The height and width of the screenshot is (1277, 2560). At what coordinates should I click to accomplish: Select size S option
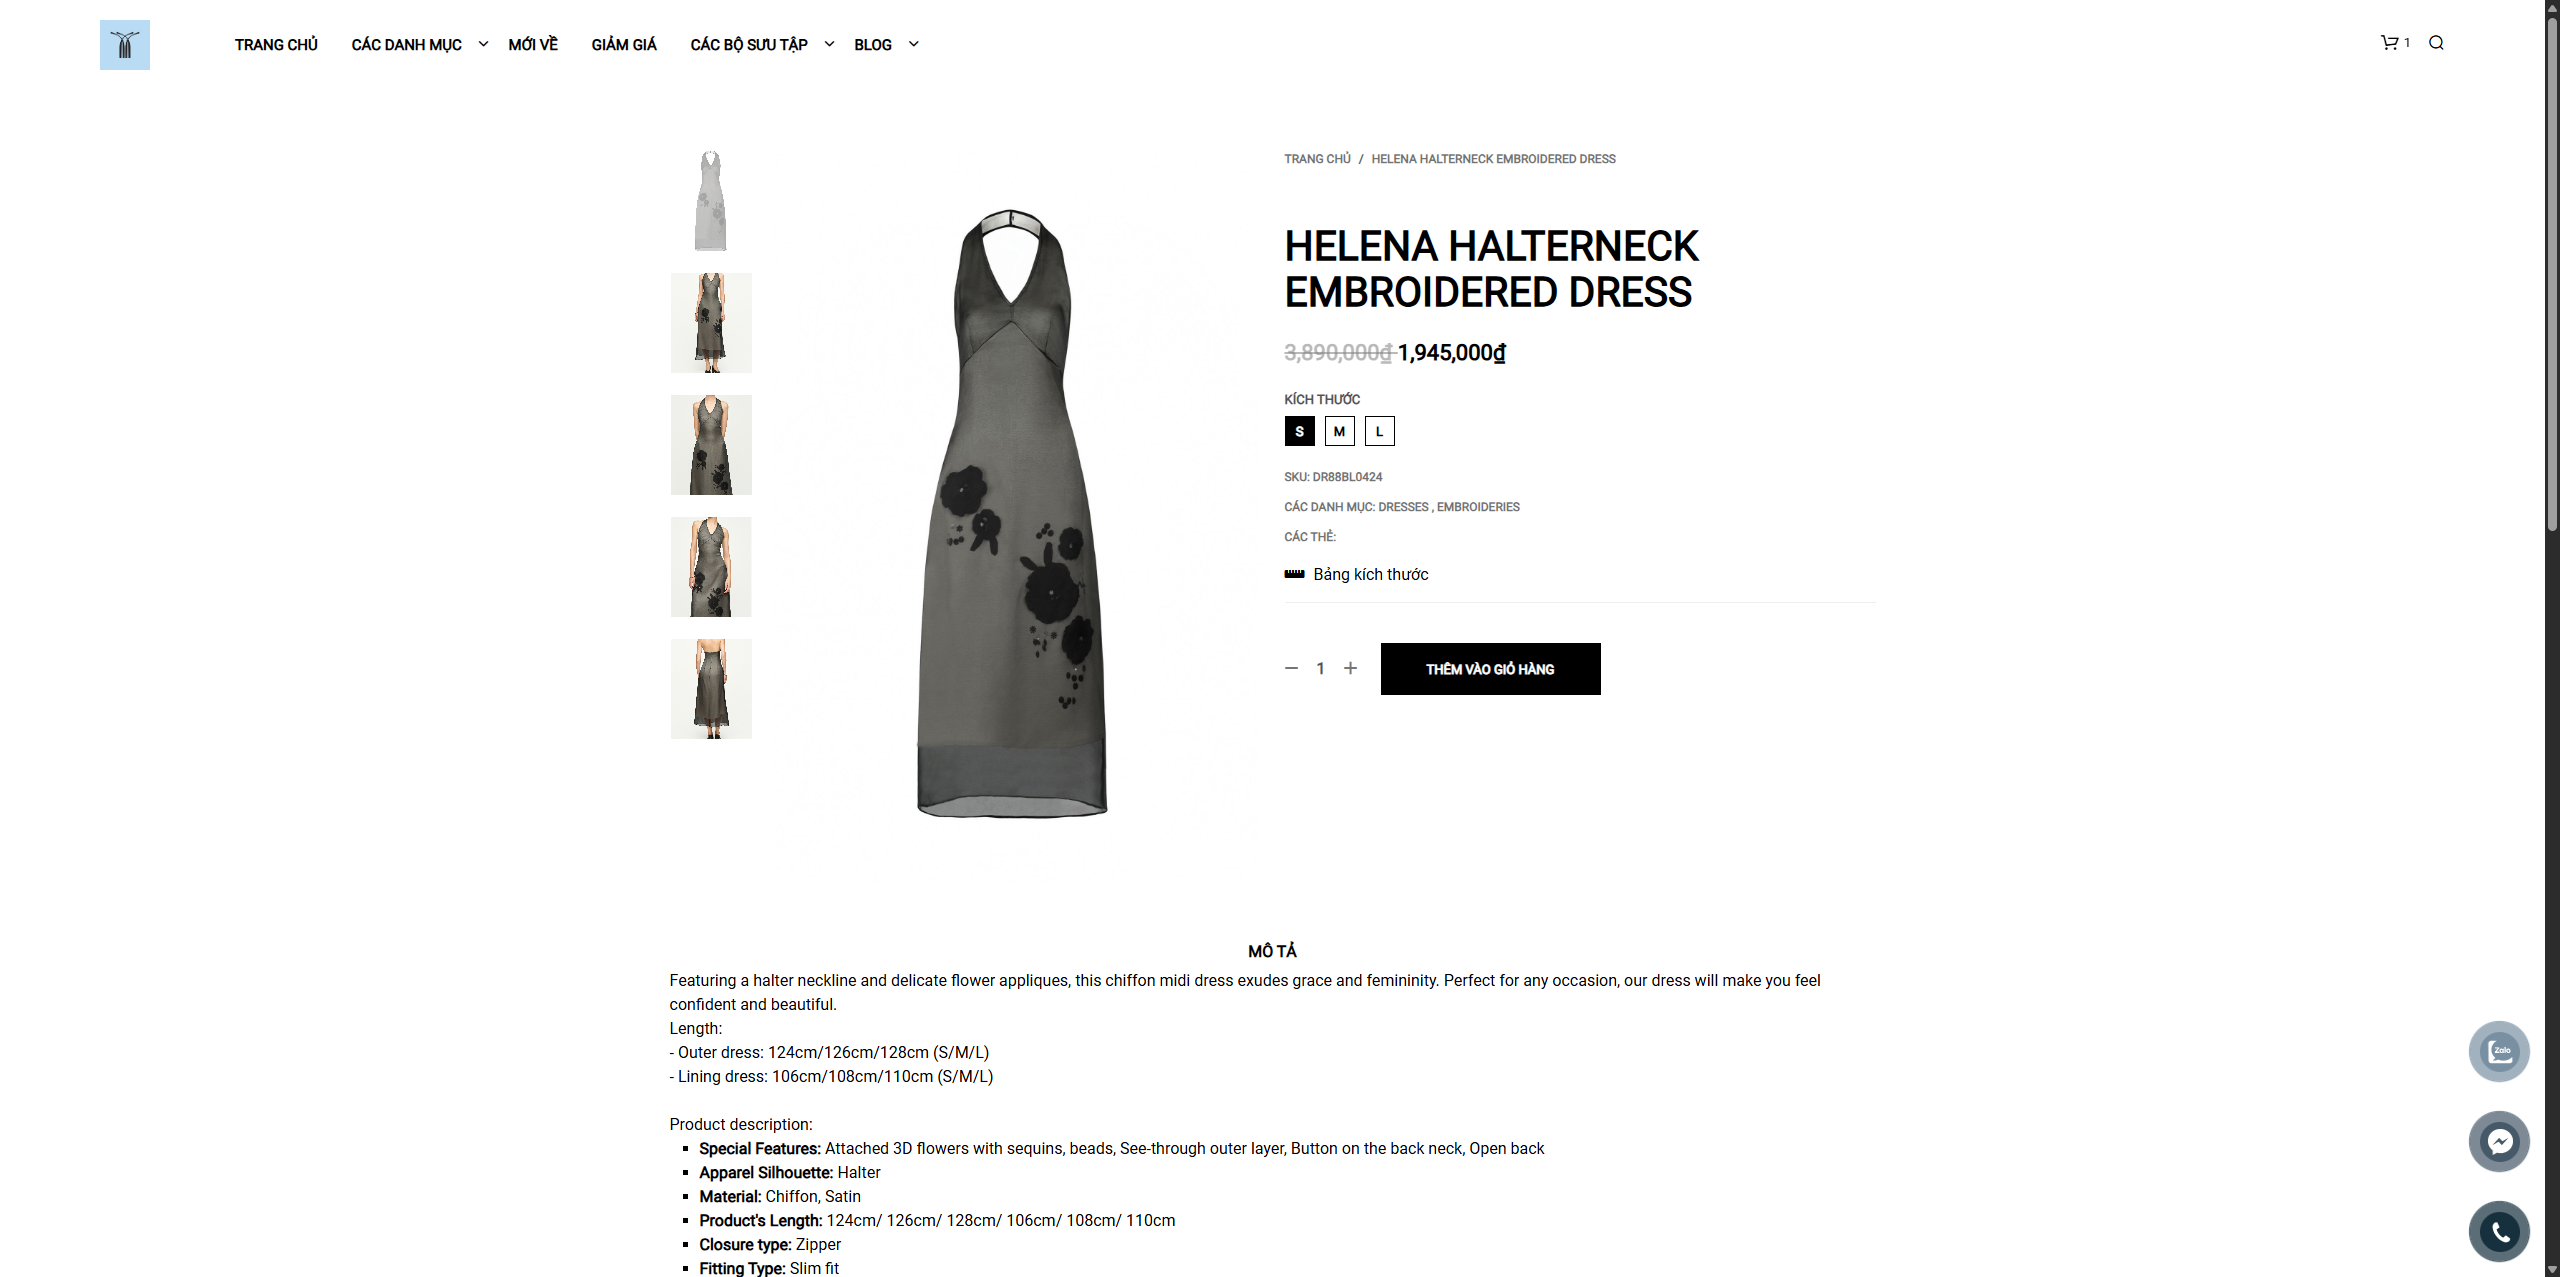(x=1299, y=431)
